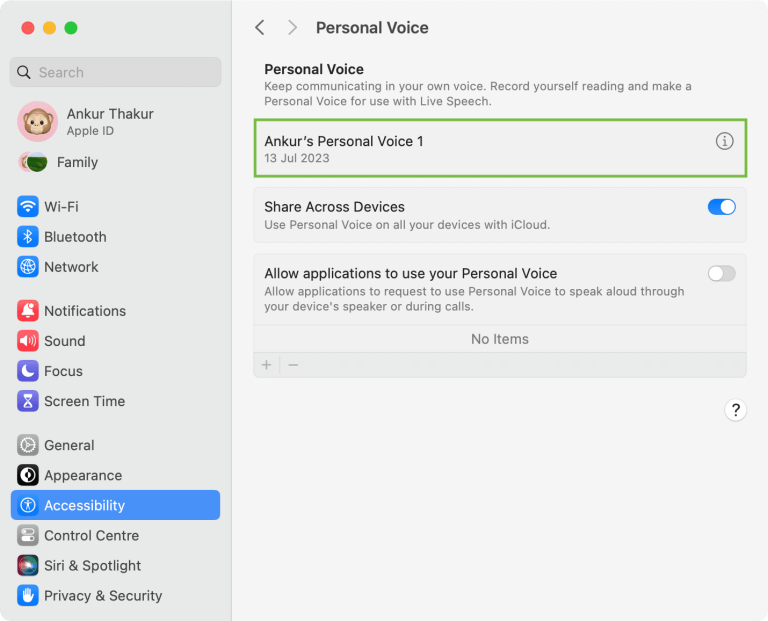Go forward with the right chevron

pos(292,28)
